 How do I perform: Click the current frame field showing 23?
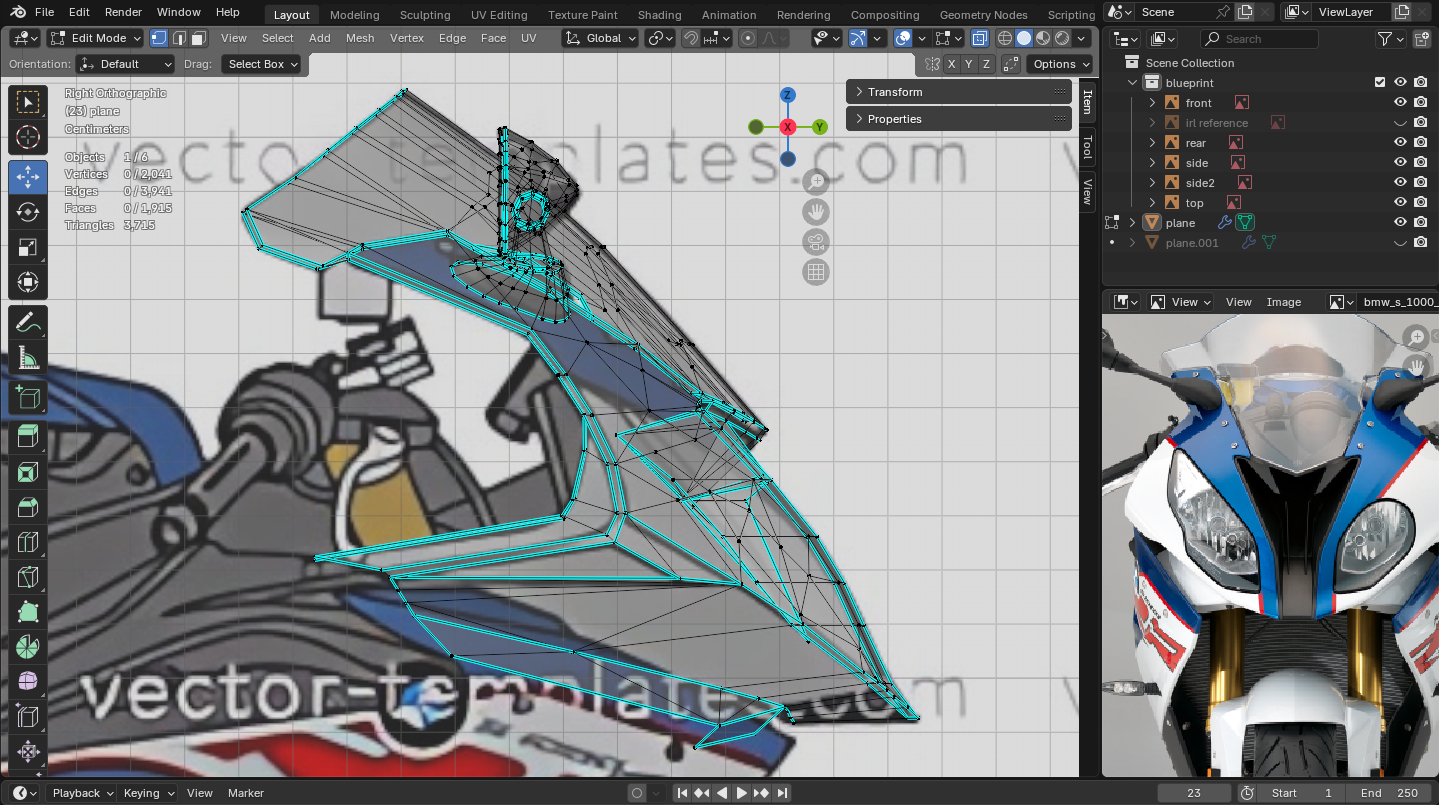click(1194, 793)
